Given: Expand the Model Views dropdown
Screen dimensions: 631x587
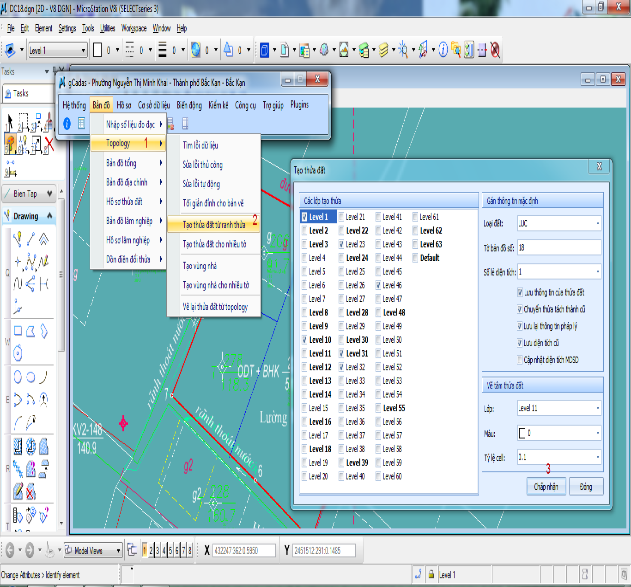Looking at the screenshot, I should click(x=117, y=550).
